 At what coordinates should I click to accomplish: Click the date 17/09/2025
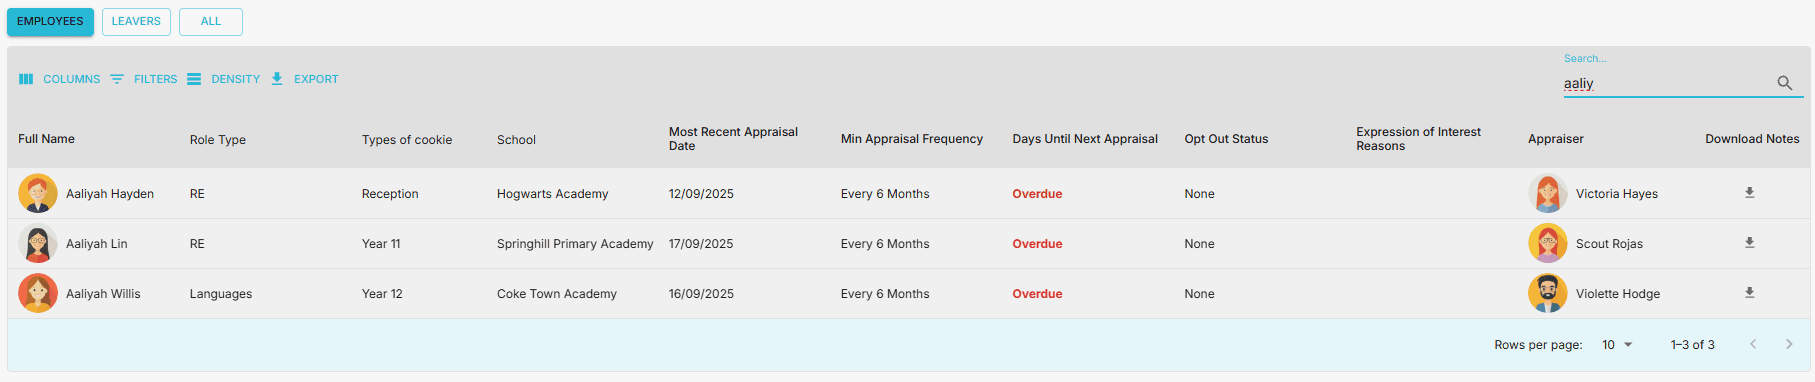(x=701, y=244)
